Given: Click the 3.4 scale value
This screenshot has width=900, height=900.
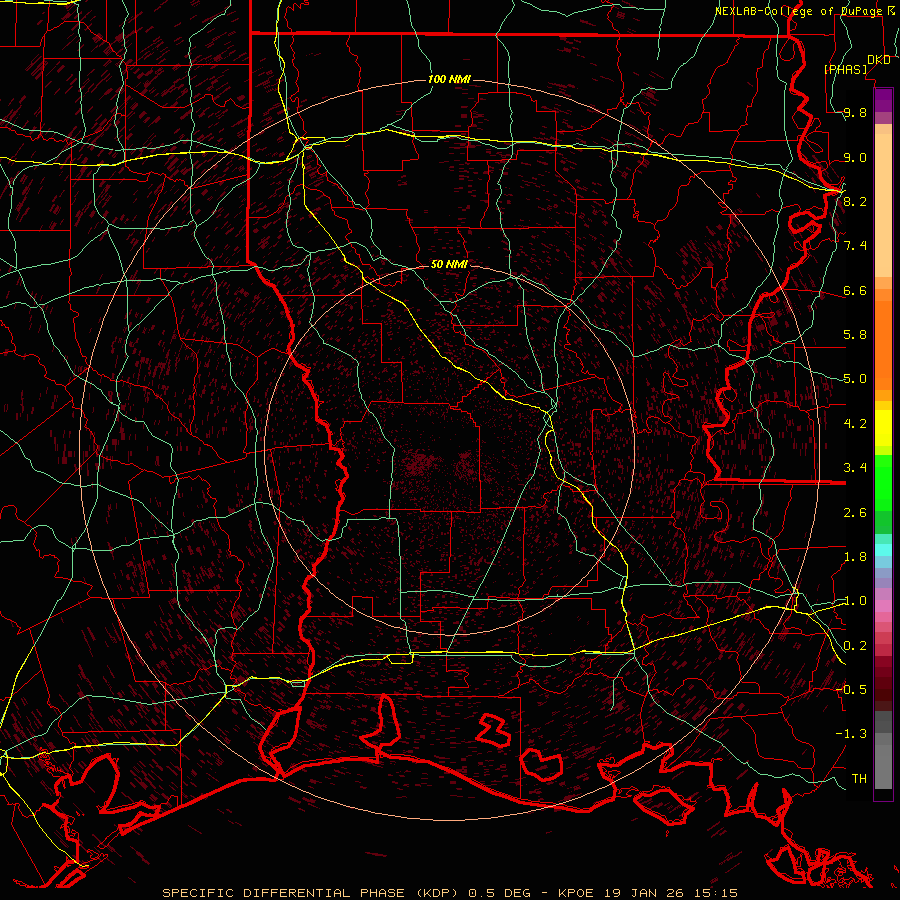Looking at the screenshot, I should 855,468.
